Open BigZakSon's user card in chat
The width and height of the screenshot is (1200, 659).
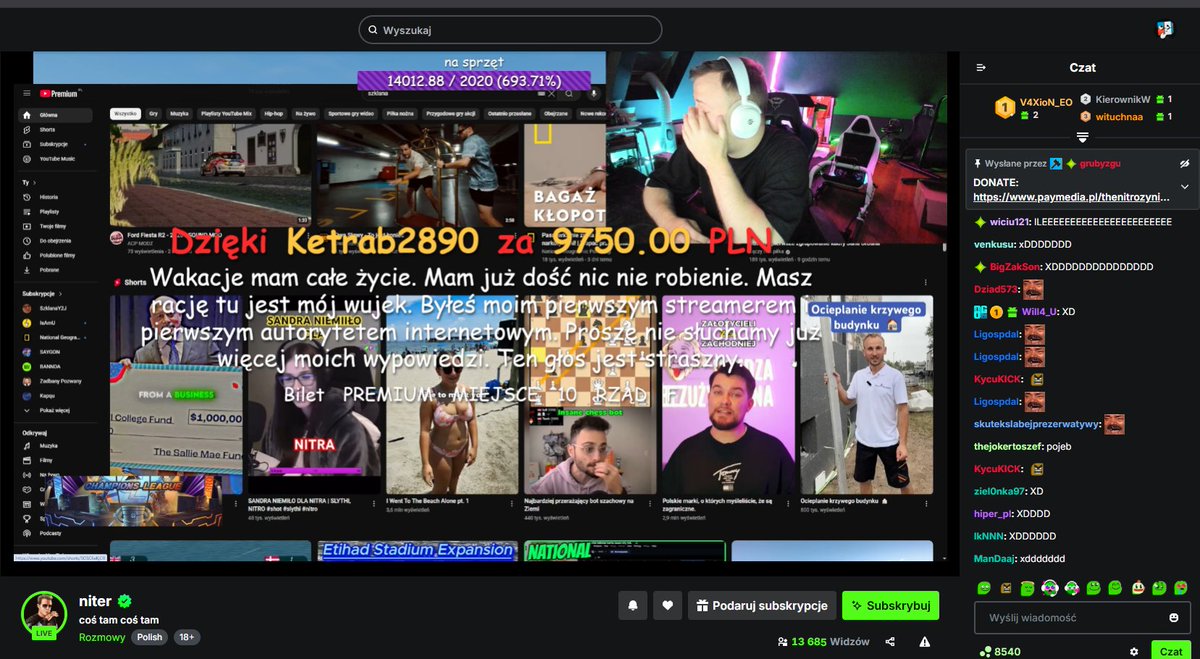pyautogui.click(x=1015, y=267)
